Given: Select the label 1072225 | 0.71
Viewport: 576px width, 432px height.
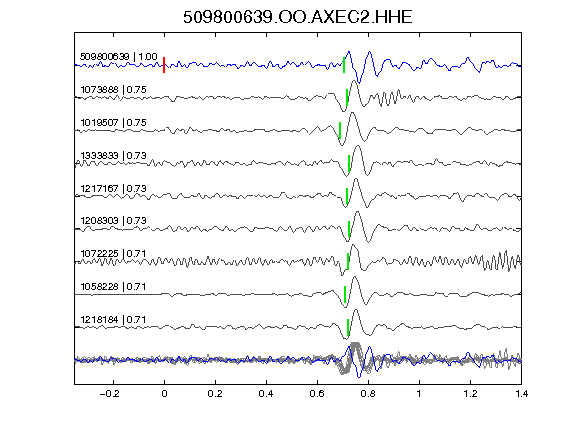Looking at the screenshot, I should pos(114,253).
